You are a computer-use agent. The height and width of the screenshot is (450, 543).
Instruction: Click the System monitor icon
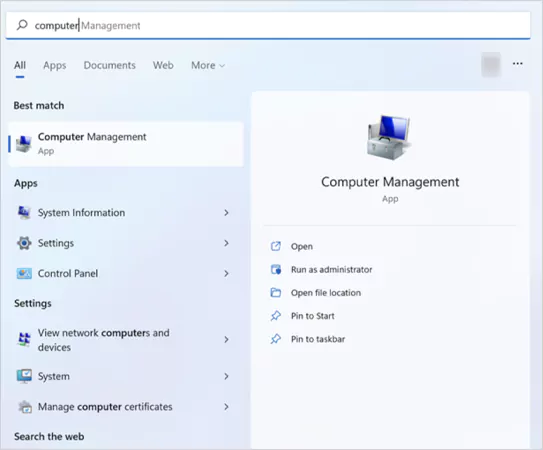pos(24,376)
